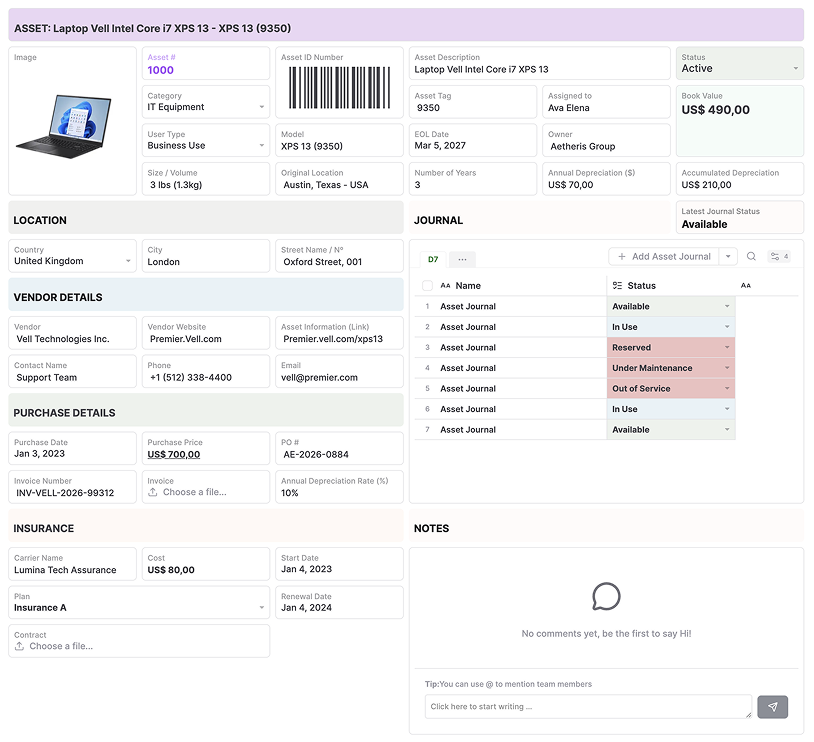This screenshot has width=814, height=742.
Task: Click the AA icon next to Name header
Action: [x=445, y=286]
